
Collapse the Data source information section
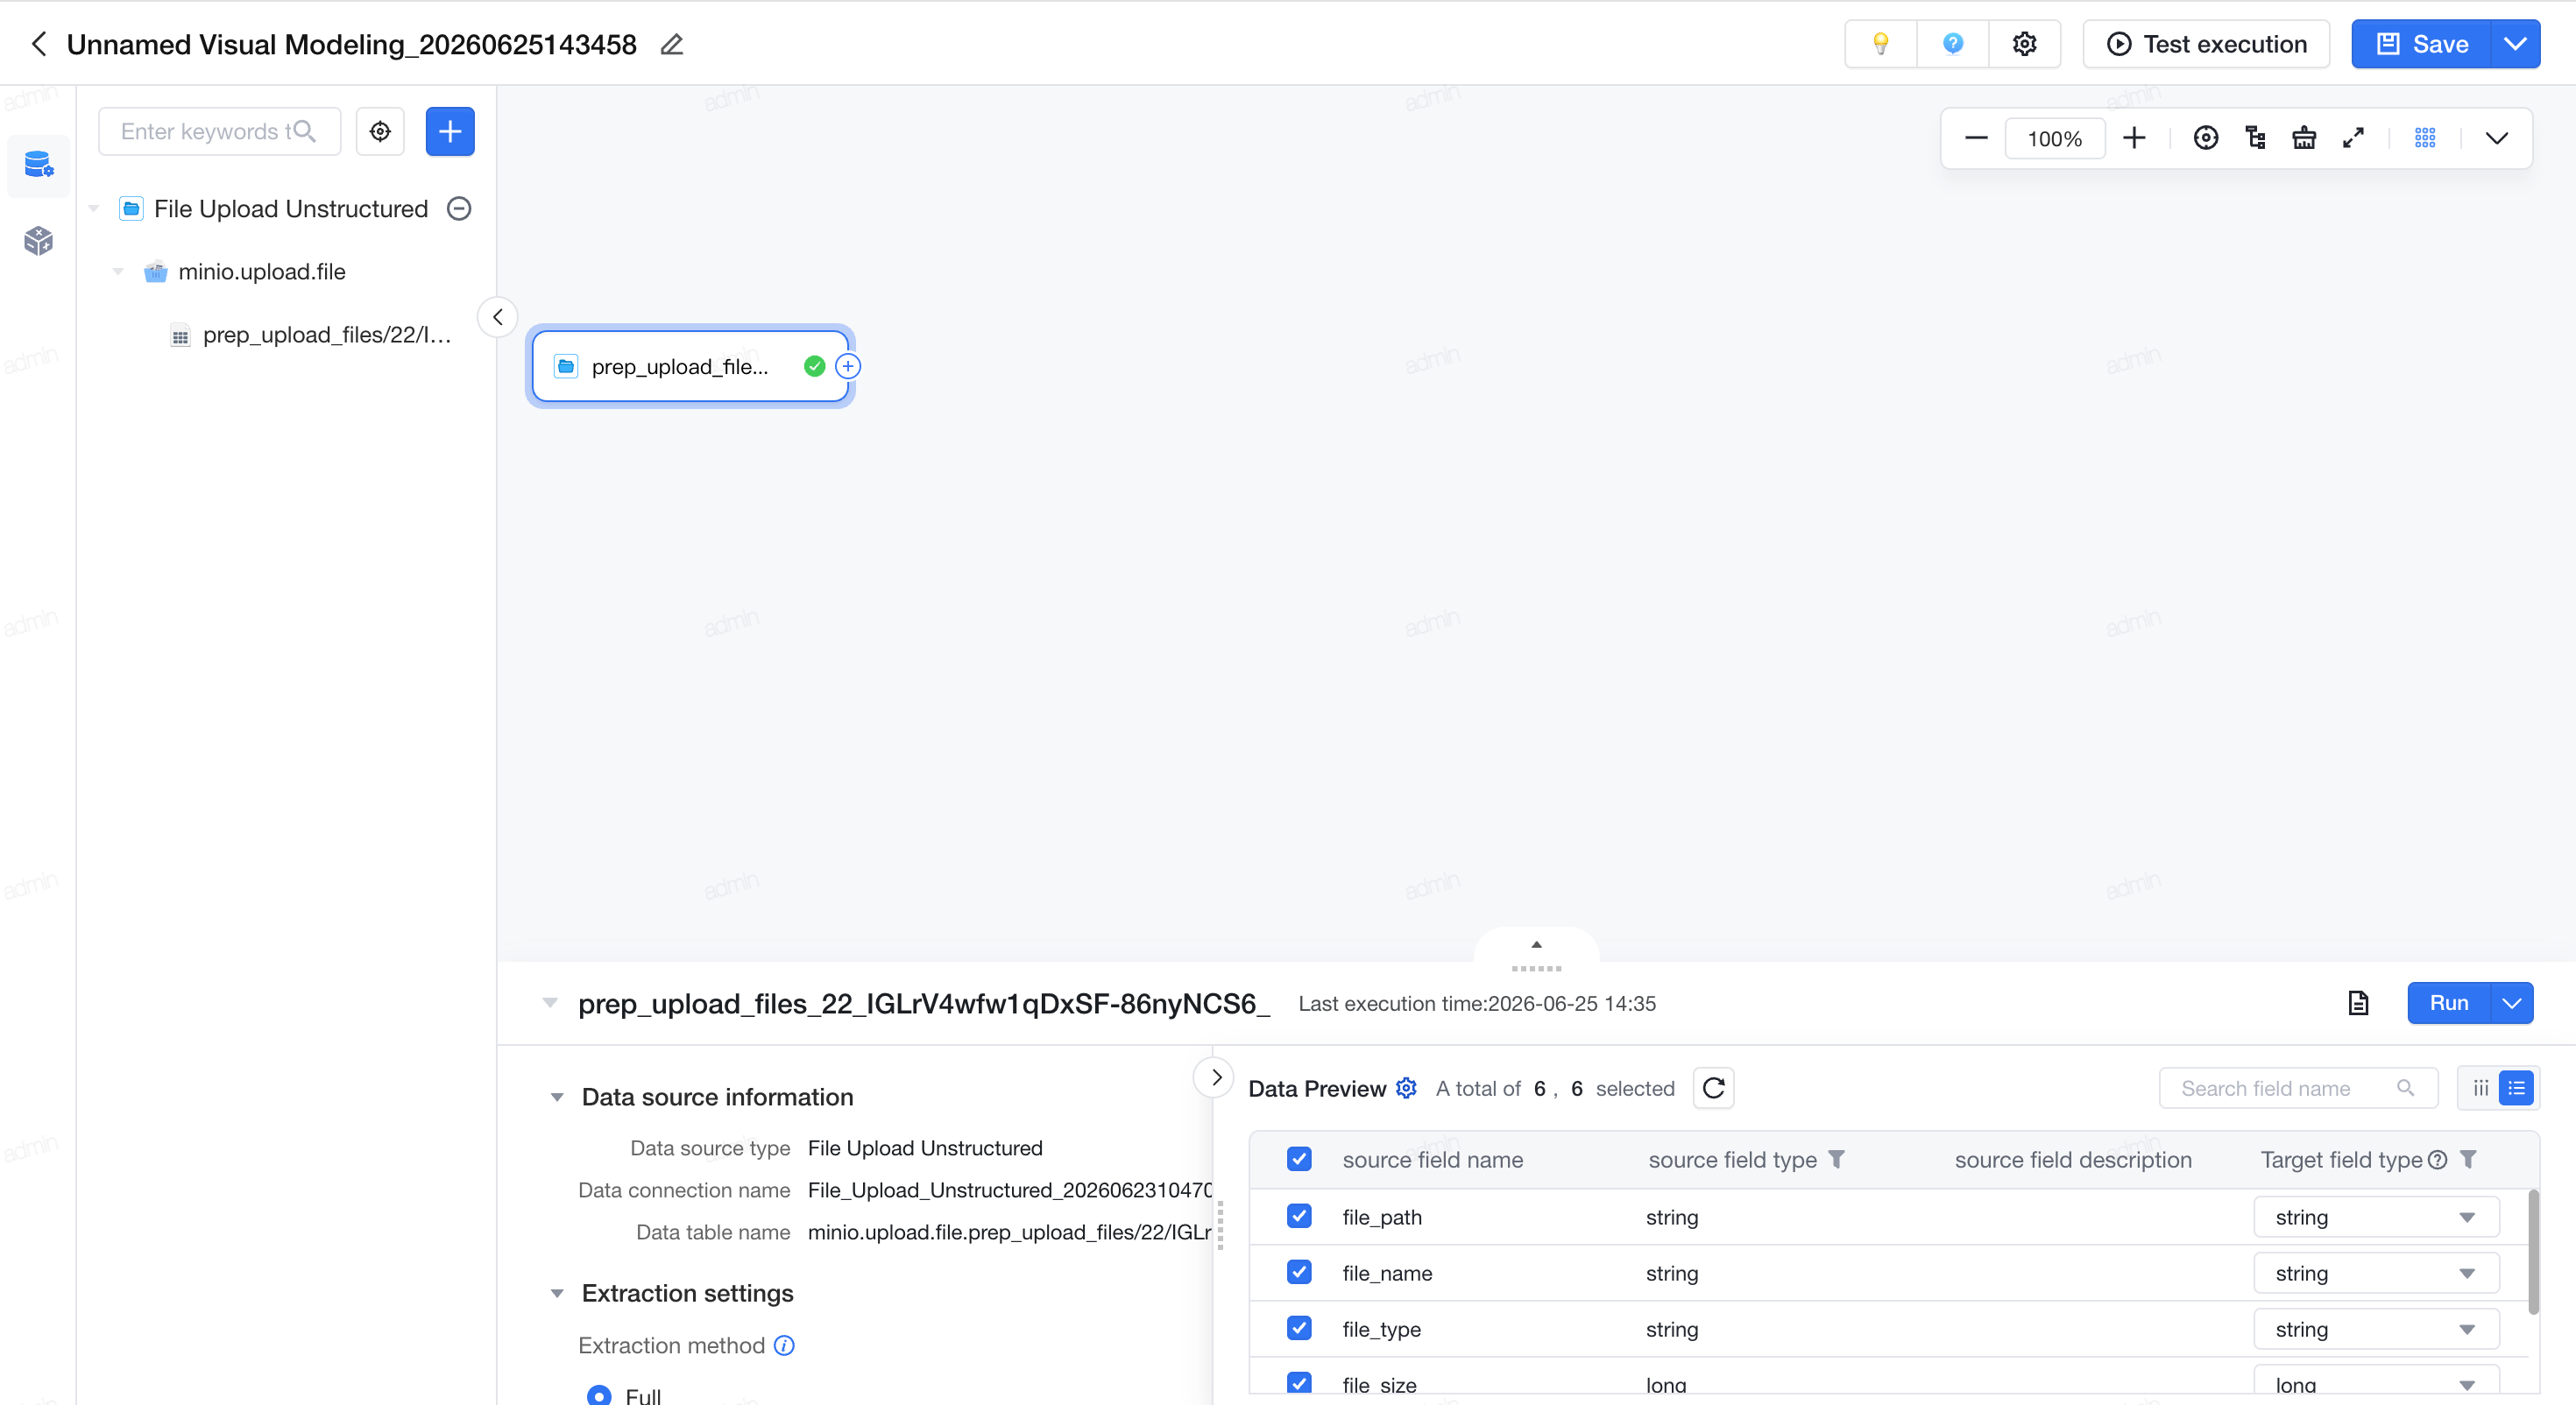point(557,1097)
